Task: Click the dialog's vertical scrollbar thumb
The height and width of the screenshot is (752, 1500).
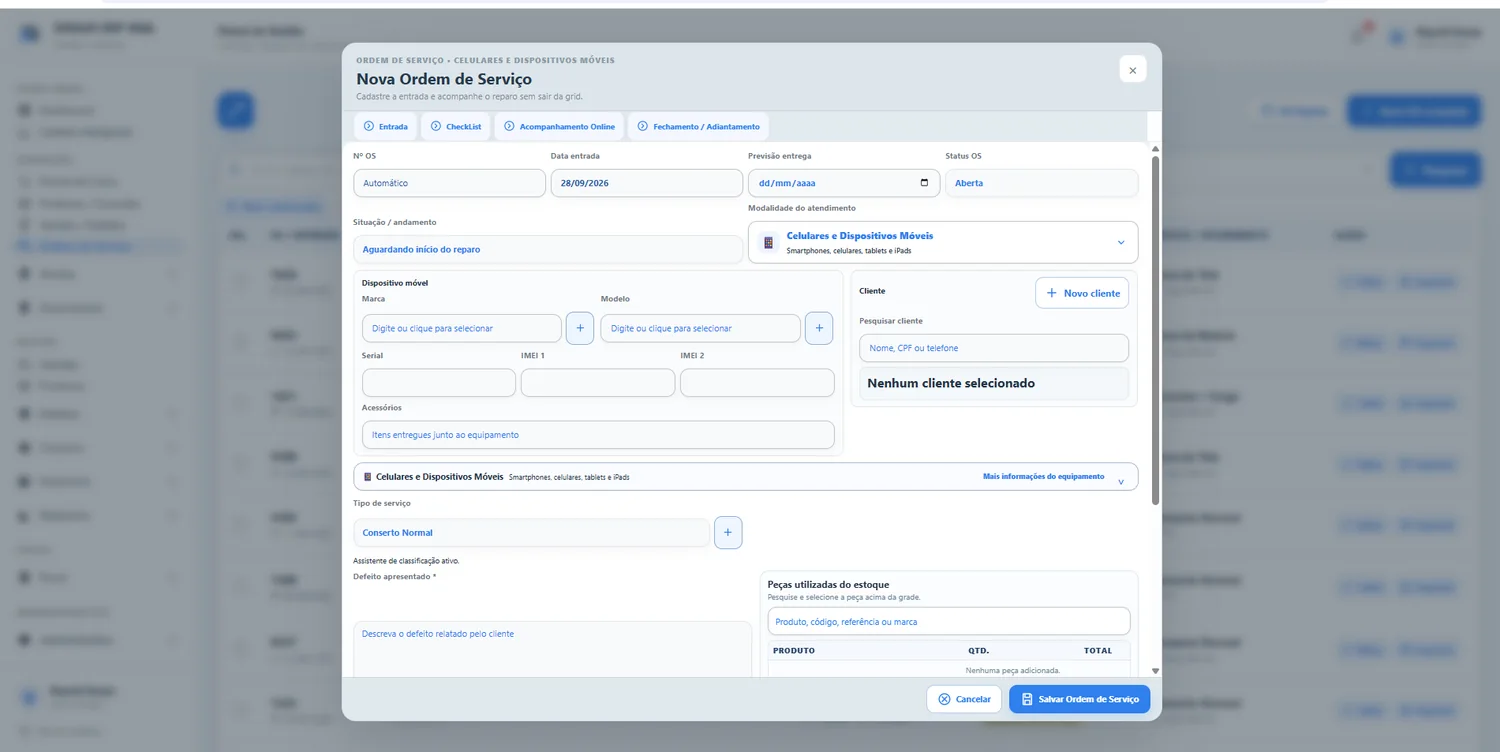Action: click(x=1156, y=330)
